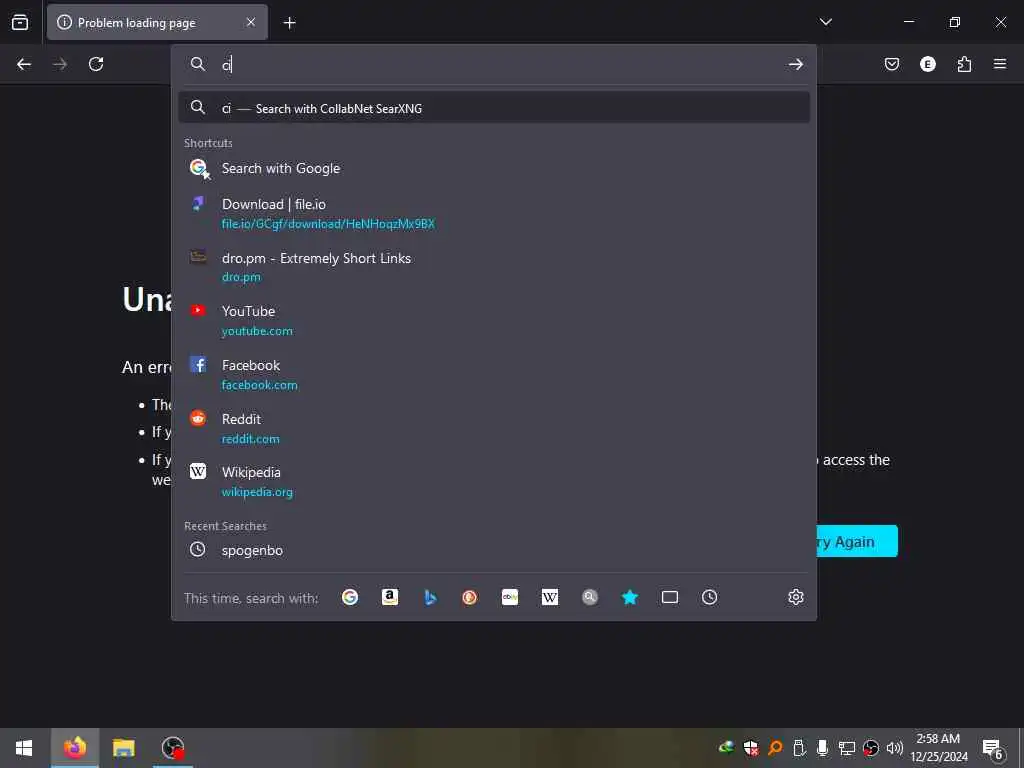Click the Safely Remove Hardware USB tray icon
Viewport: 1024px width, 768px height.
[x=799, y=748]
